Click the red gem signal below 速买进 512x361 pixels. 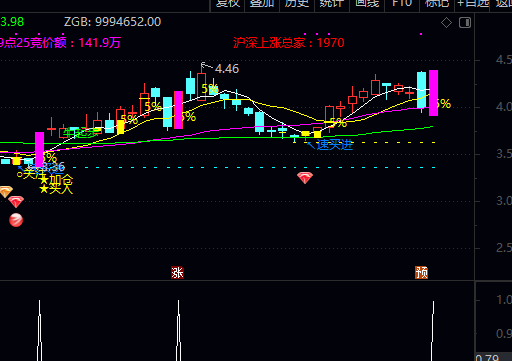click(305, 178)
